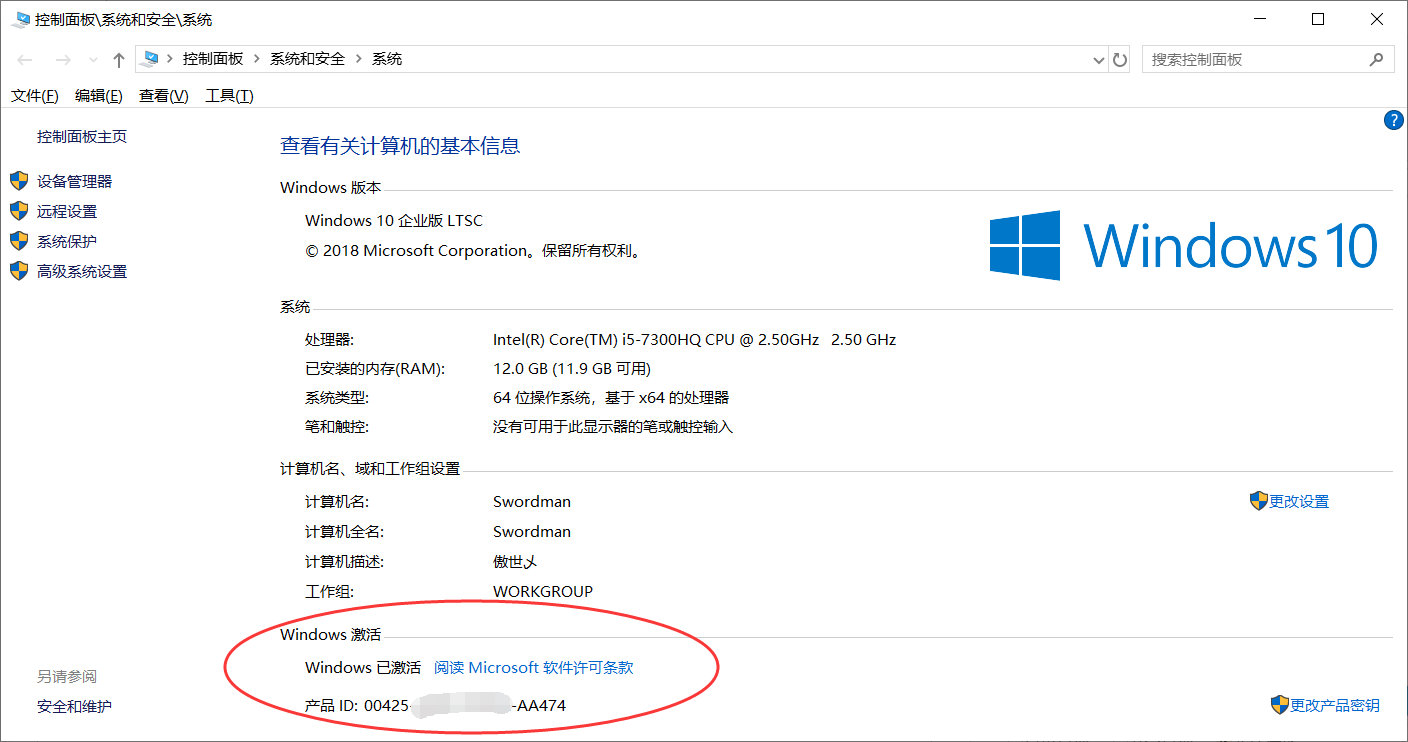
Task: Open the 工具(T) menu
Action: 229,96
